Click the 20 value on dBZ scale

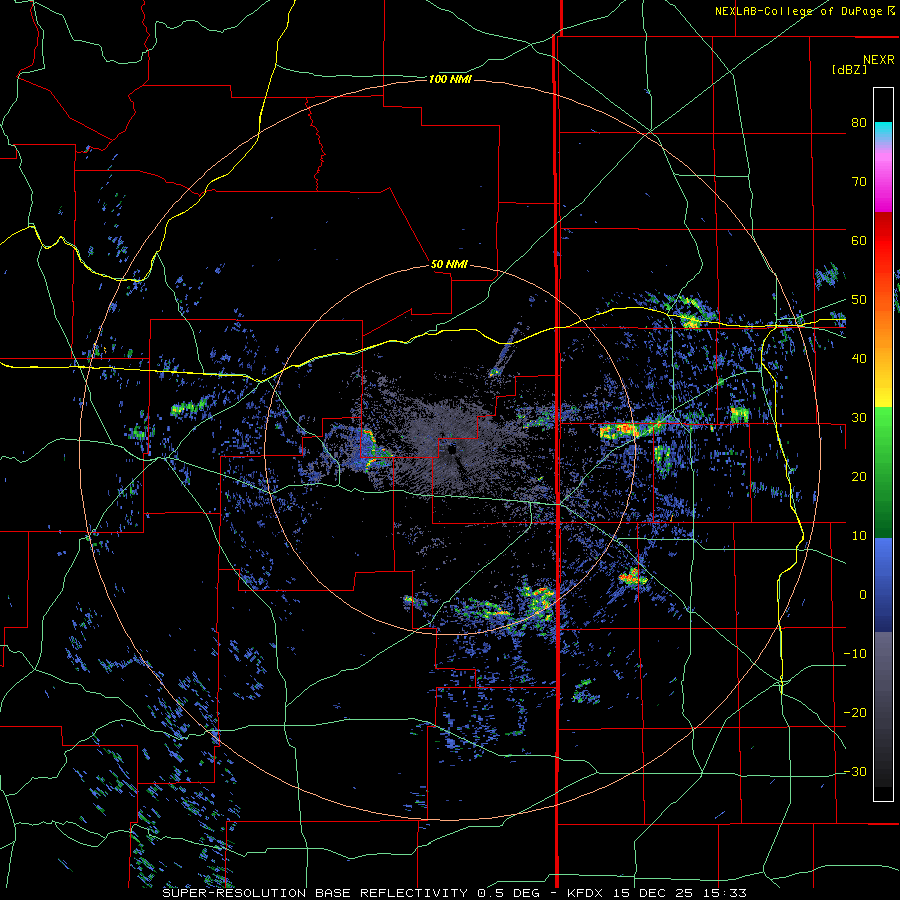click(x=859, y=477)
